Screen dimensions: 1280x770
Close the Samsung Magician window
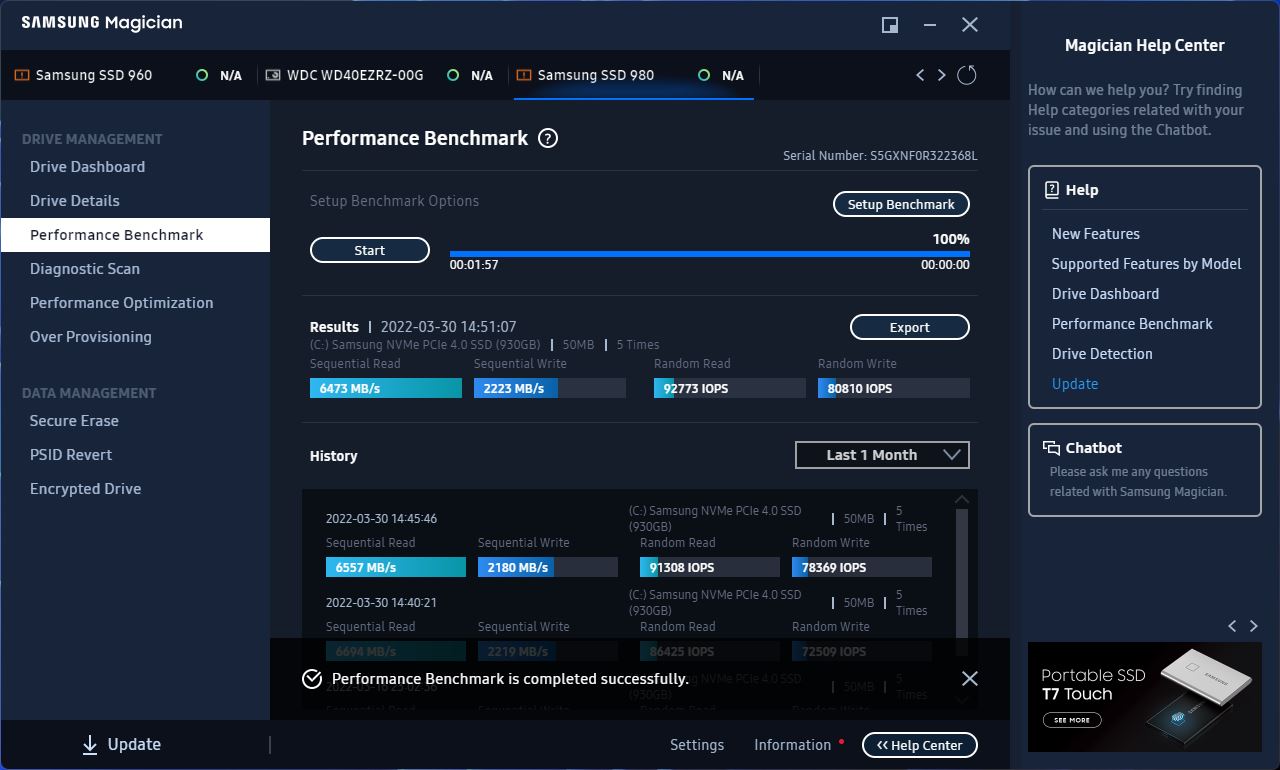pyautogui.click(x=970, y=25)
